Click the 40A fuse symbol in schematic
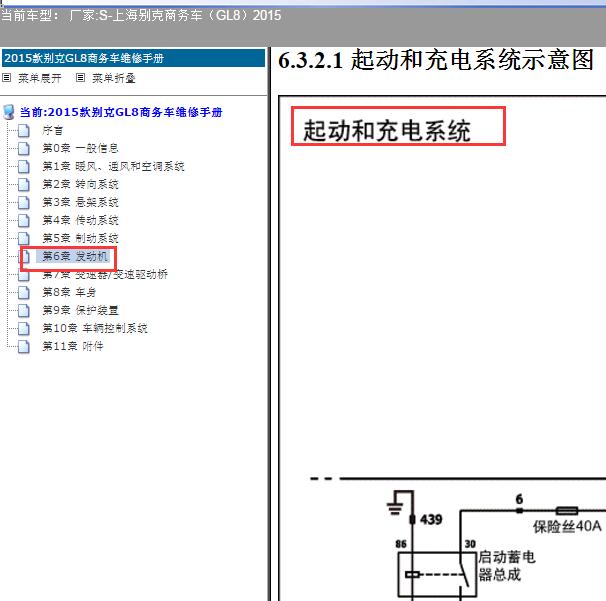 coord(567,511)
